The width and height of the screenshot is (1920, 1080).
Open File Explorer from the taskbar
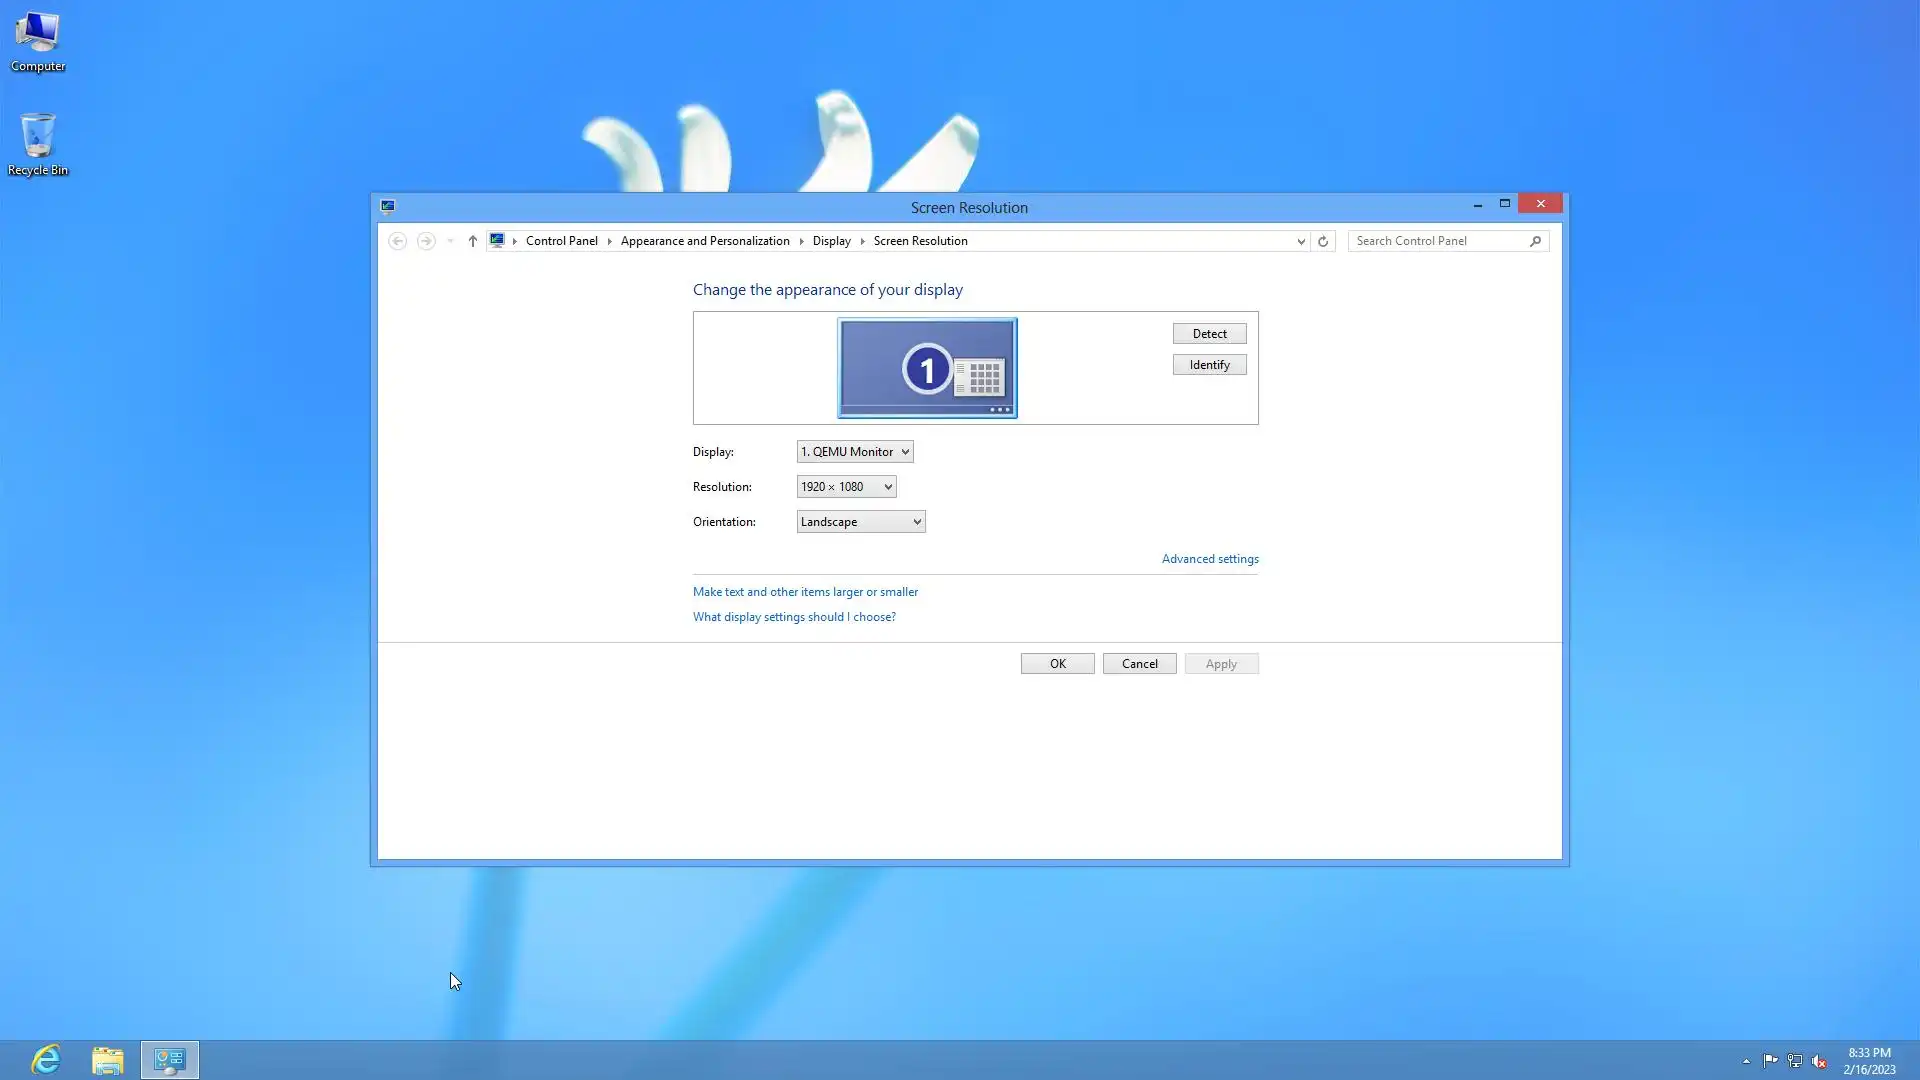pos(108,1060)
